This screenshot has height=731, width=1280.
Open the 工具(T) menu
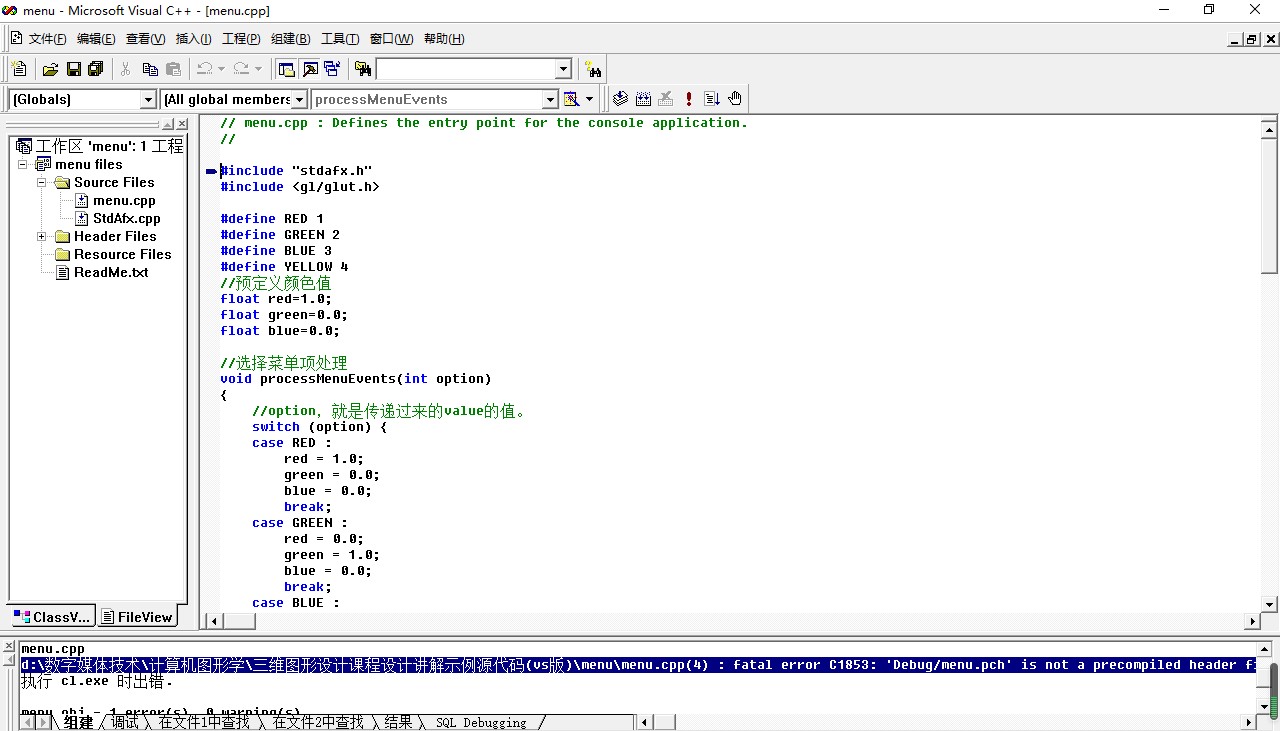[340, 39]
